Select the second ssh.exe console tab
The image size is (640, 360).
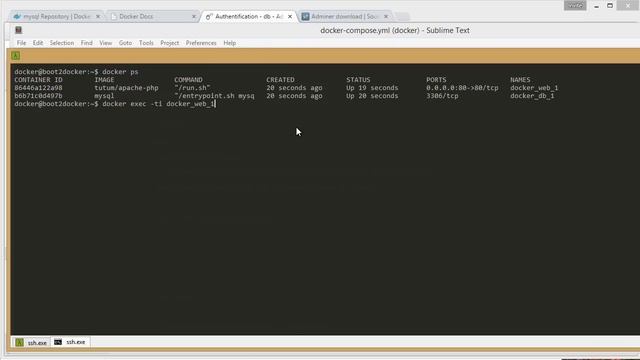(x=70, y=342)
